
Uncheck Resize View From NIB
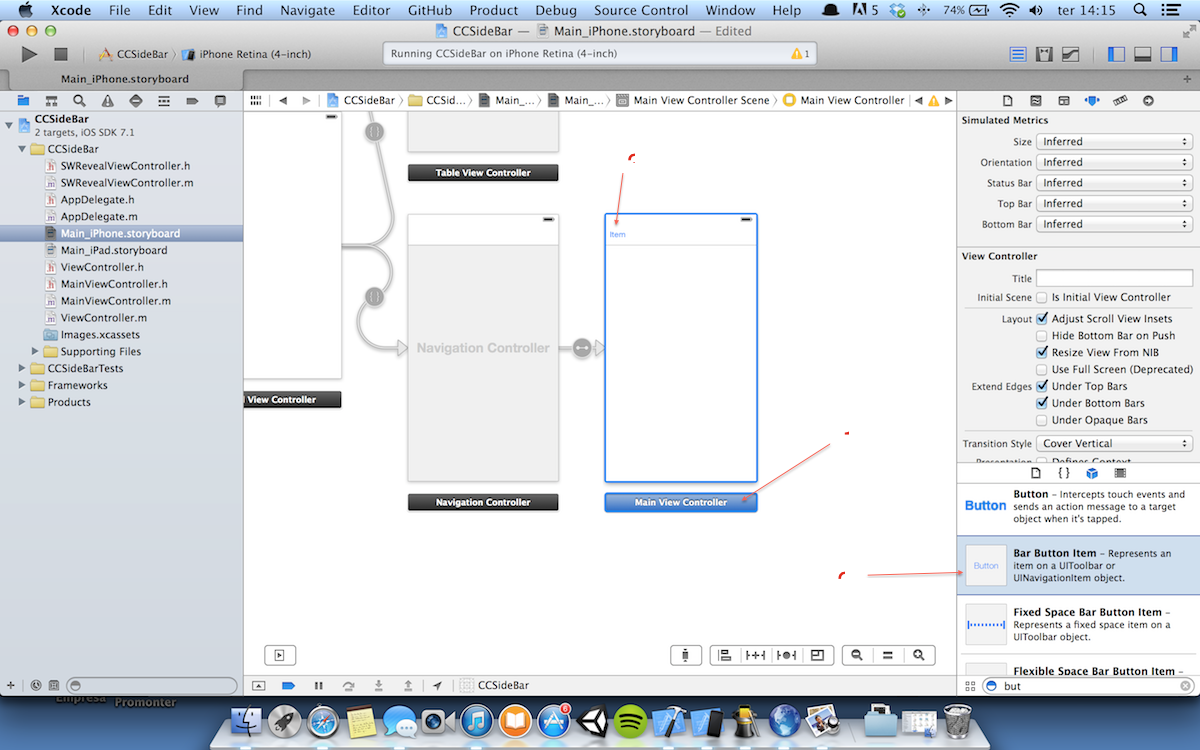coord(1042,353)
